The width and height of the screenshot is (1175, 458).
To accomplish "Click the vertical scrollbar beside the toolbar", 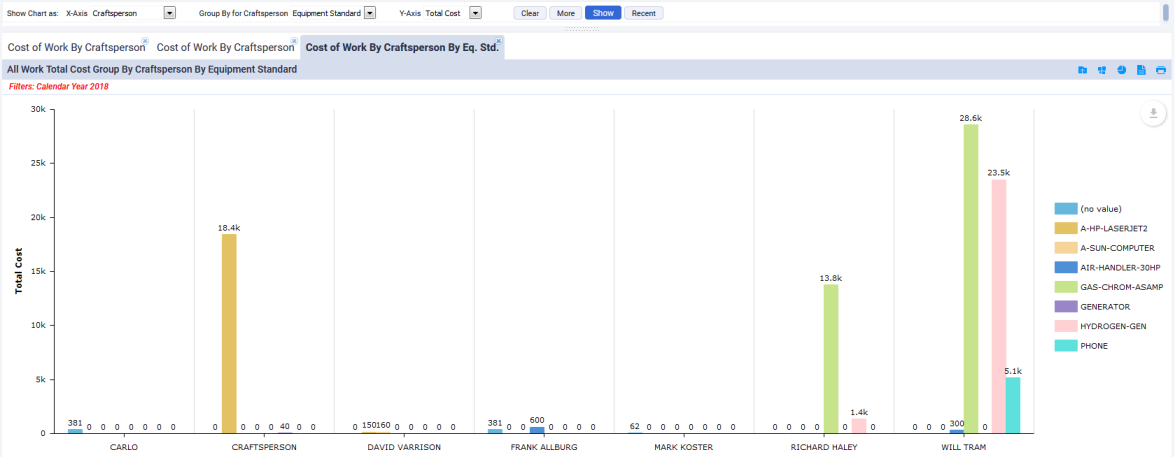I will [1165, 13].
